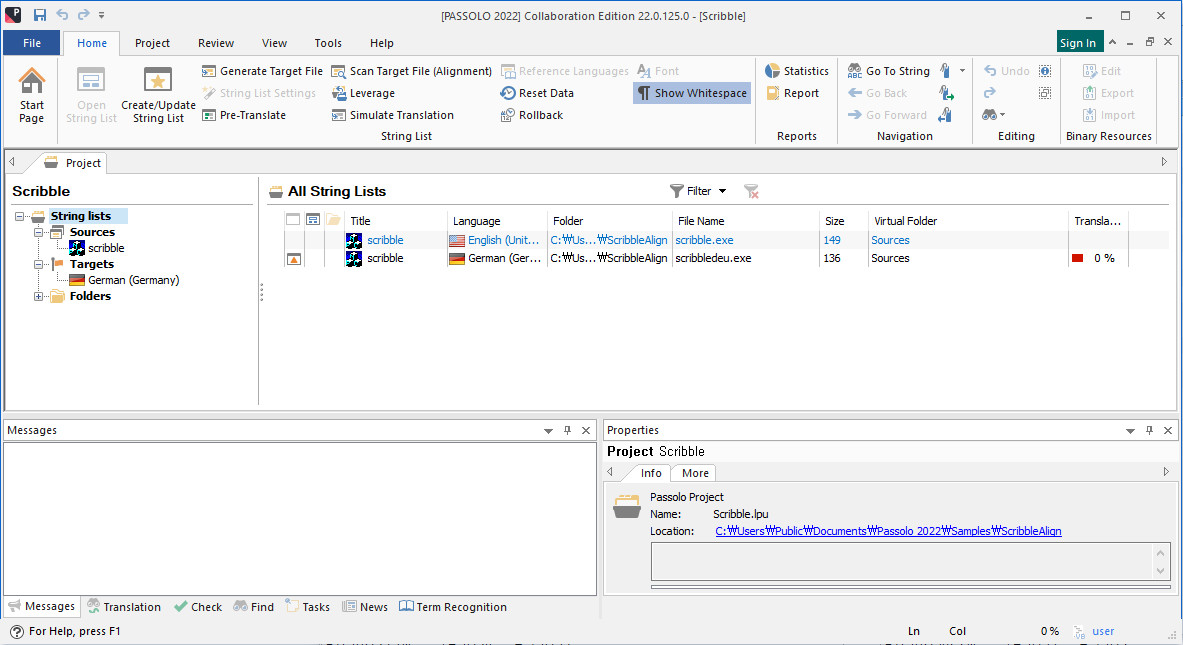Click the folder column header icon
This screenshot has width=1183, height=645.
(333, 220)
